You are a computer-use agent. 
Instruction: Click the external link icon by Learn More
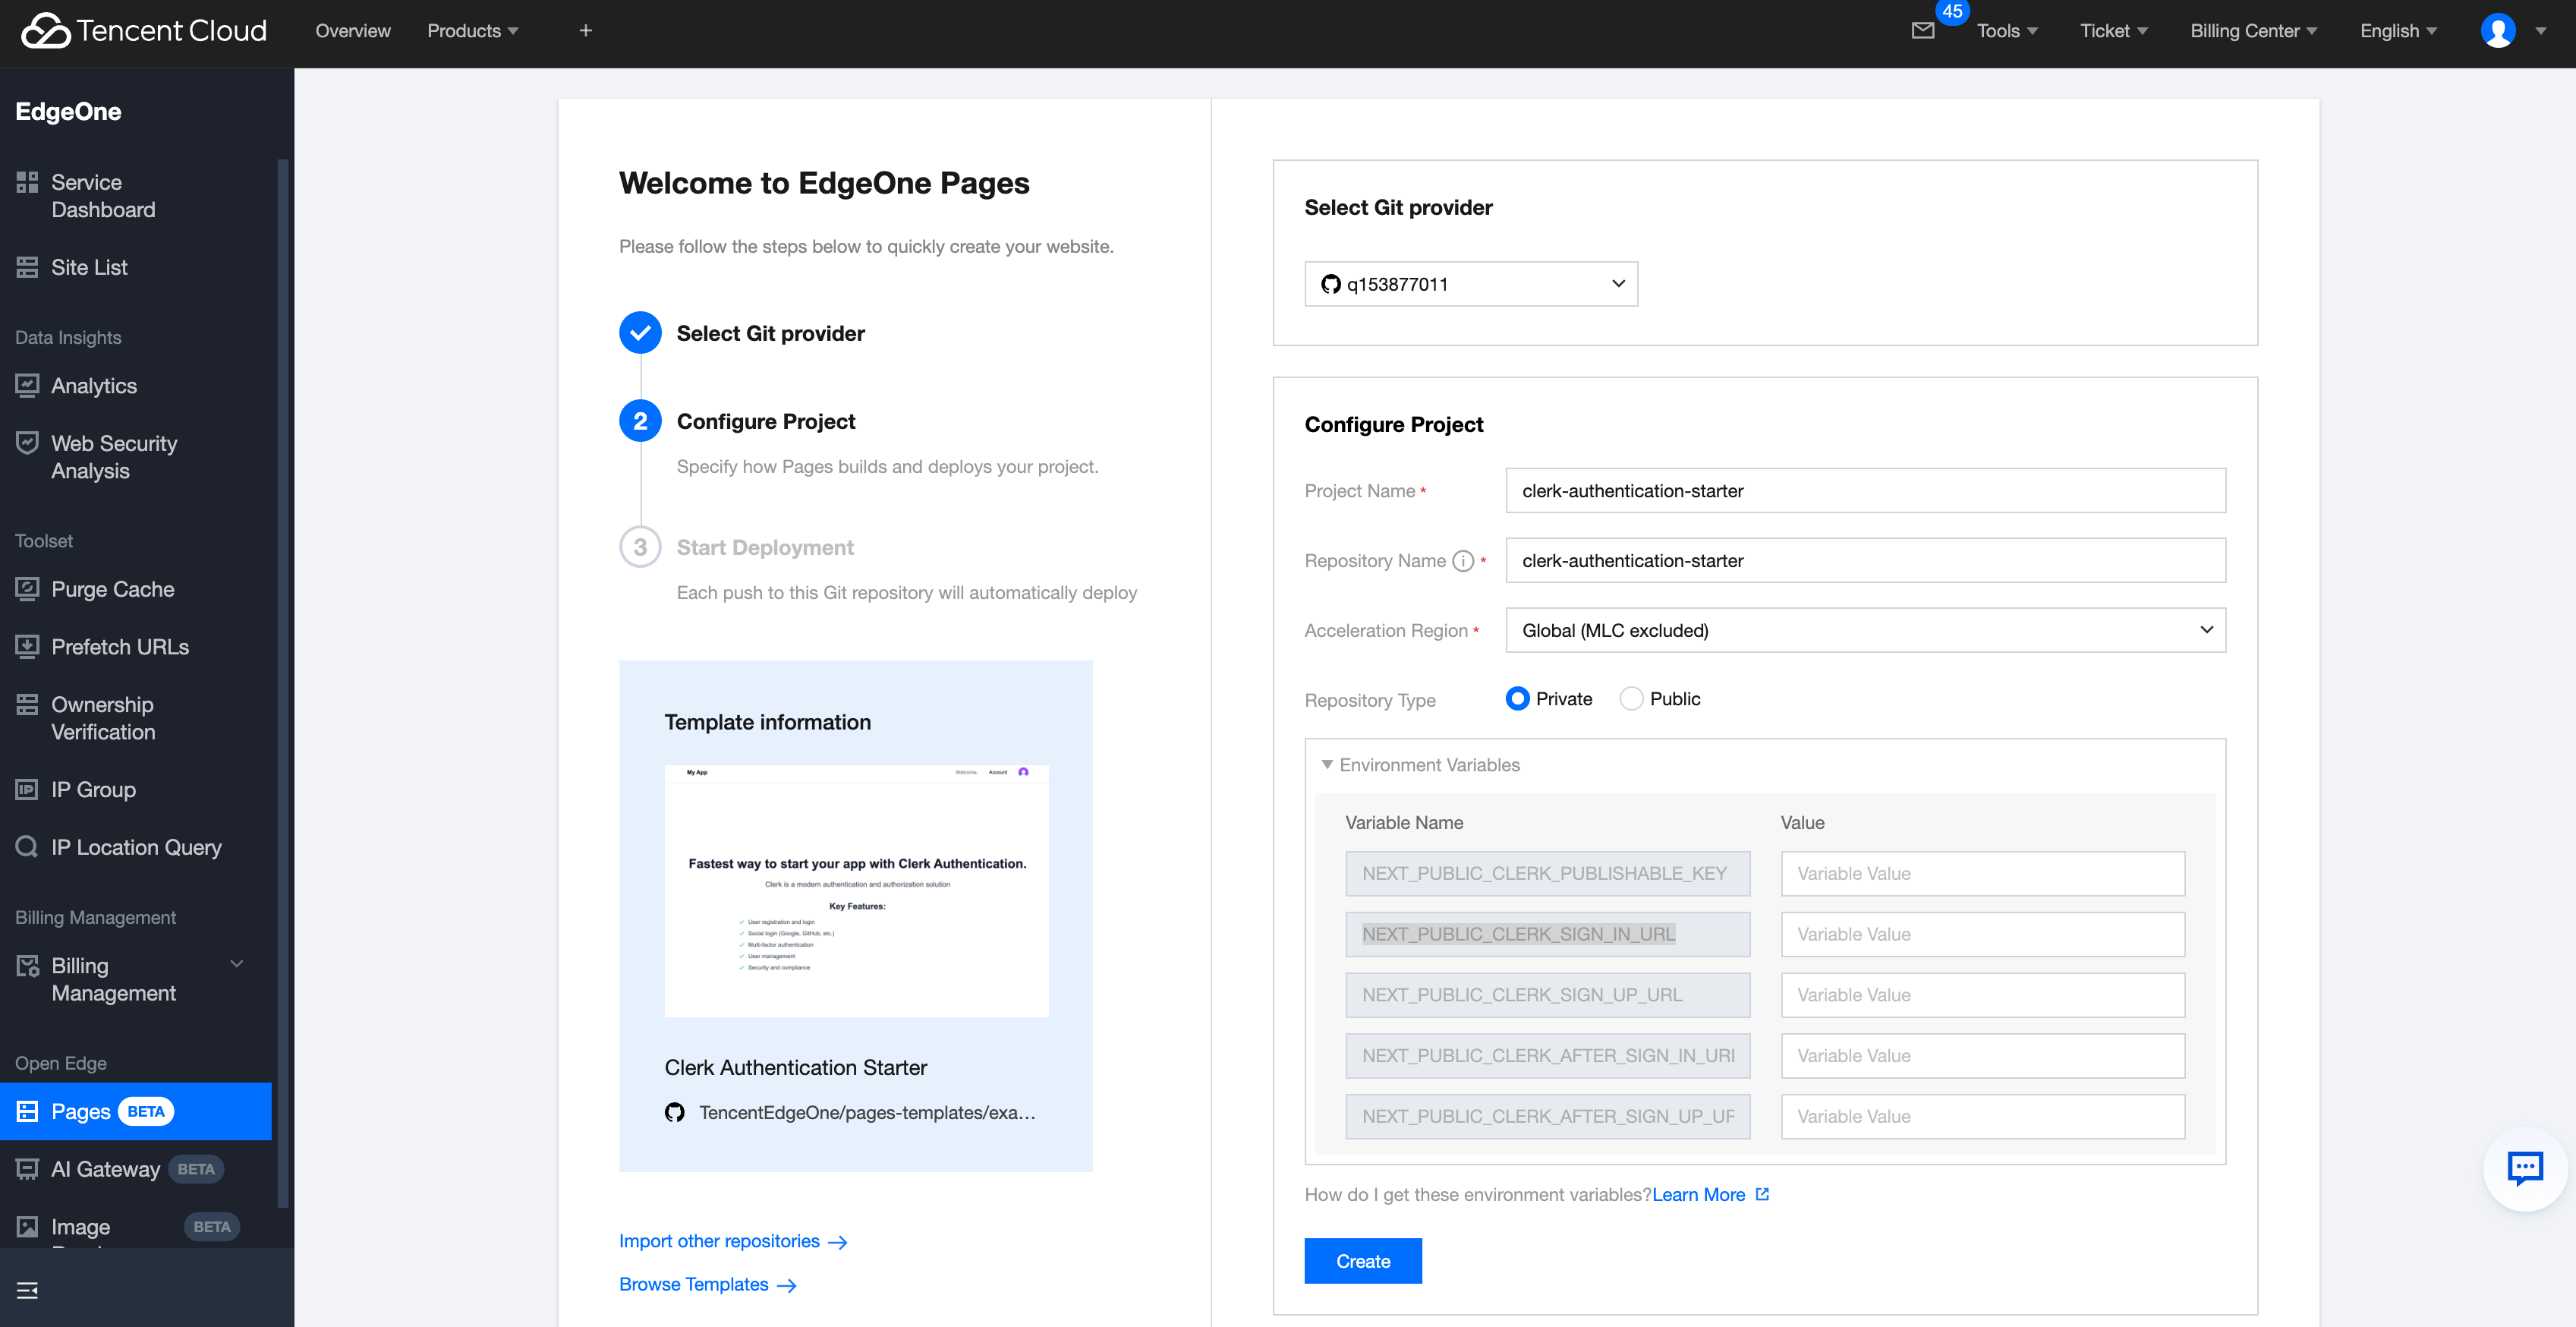(1762, 1194)
